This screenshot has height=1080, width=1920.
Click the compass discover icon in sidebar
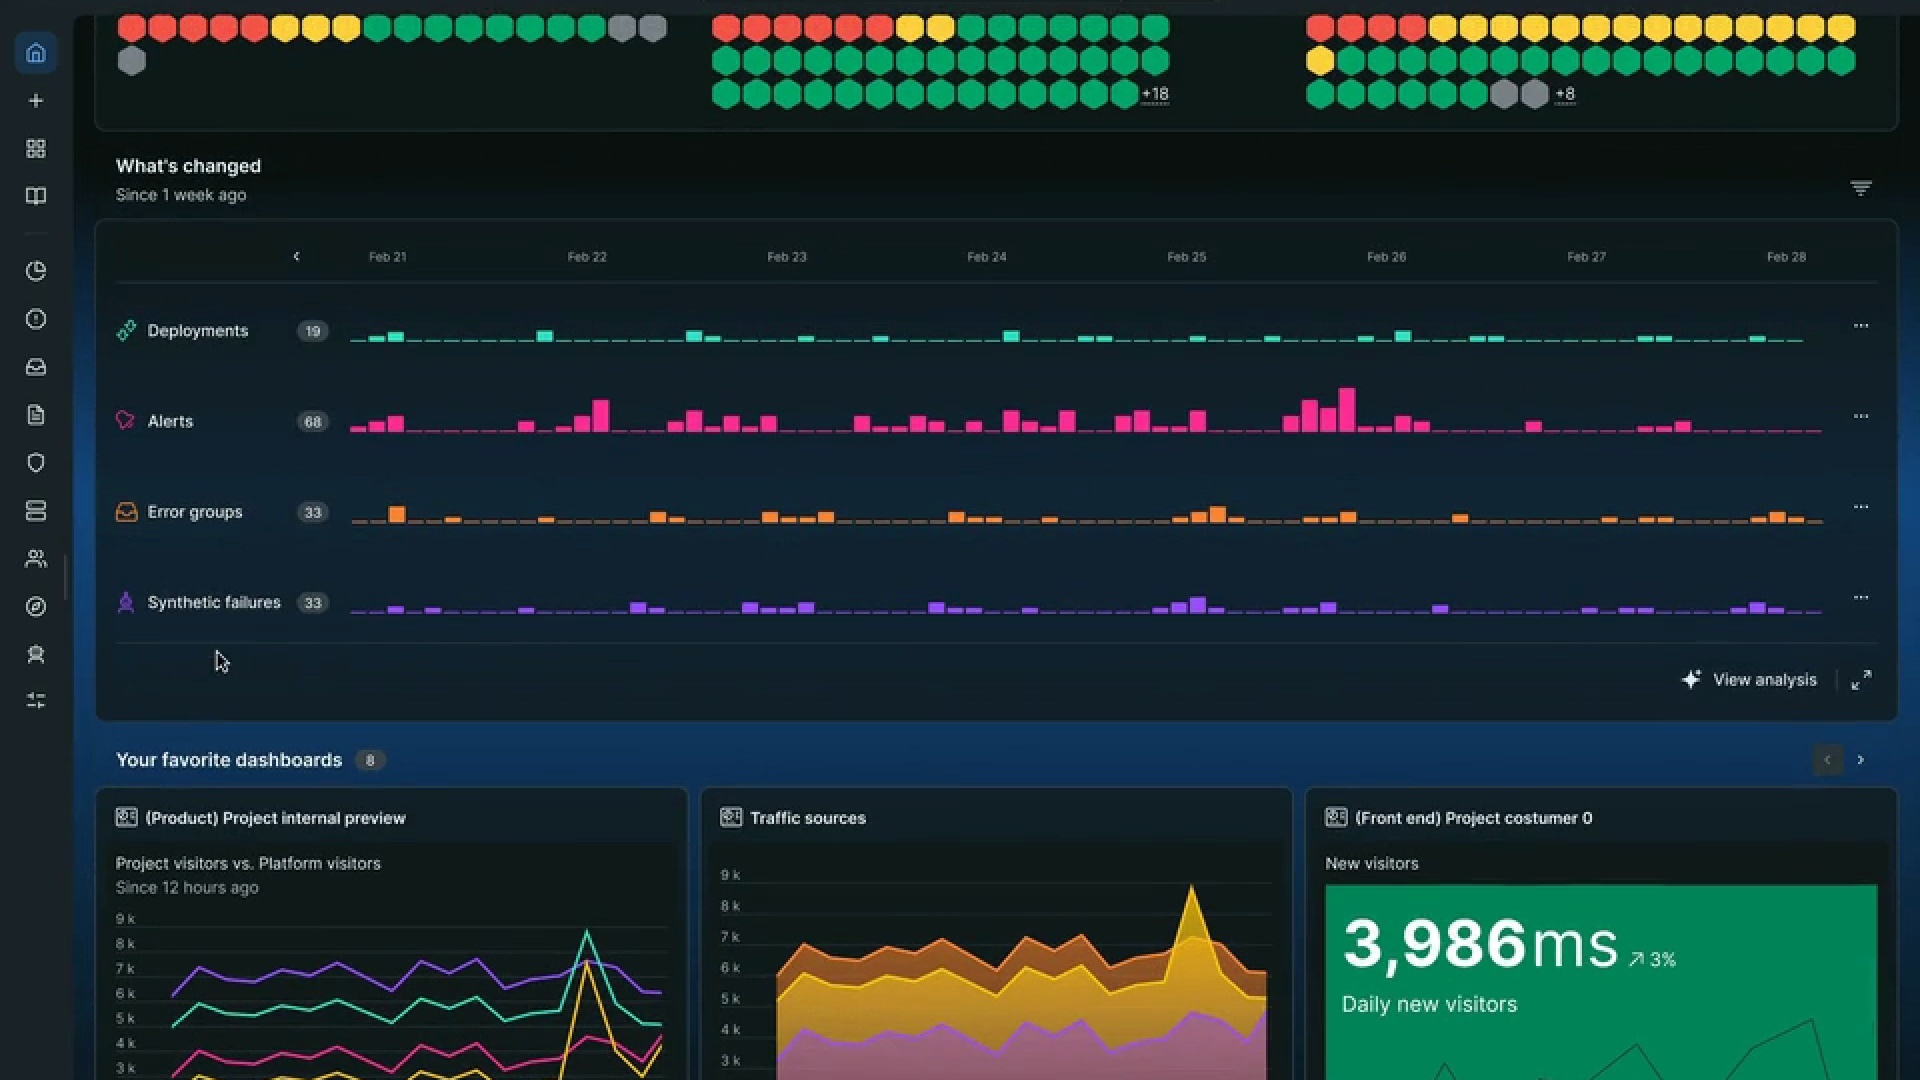click(x=36, y=607)
